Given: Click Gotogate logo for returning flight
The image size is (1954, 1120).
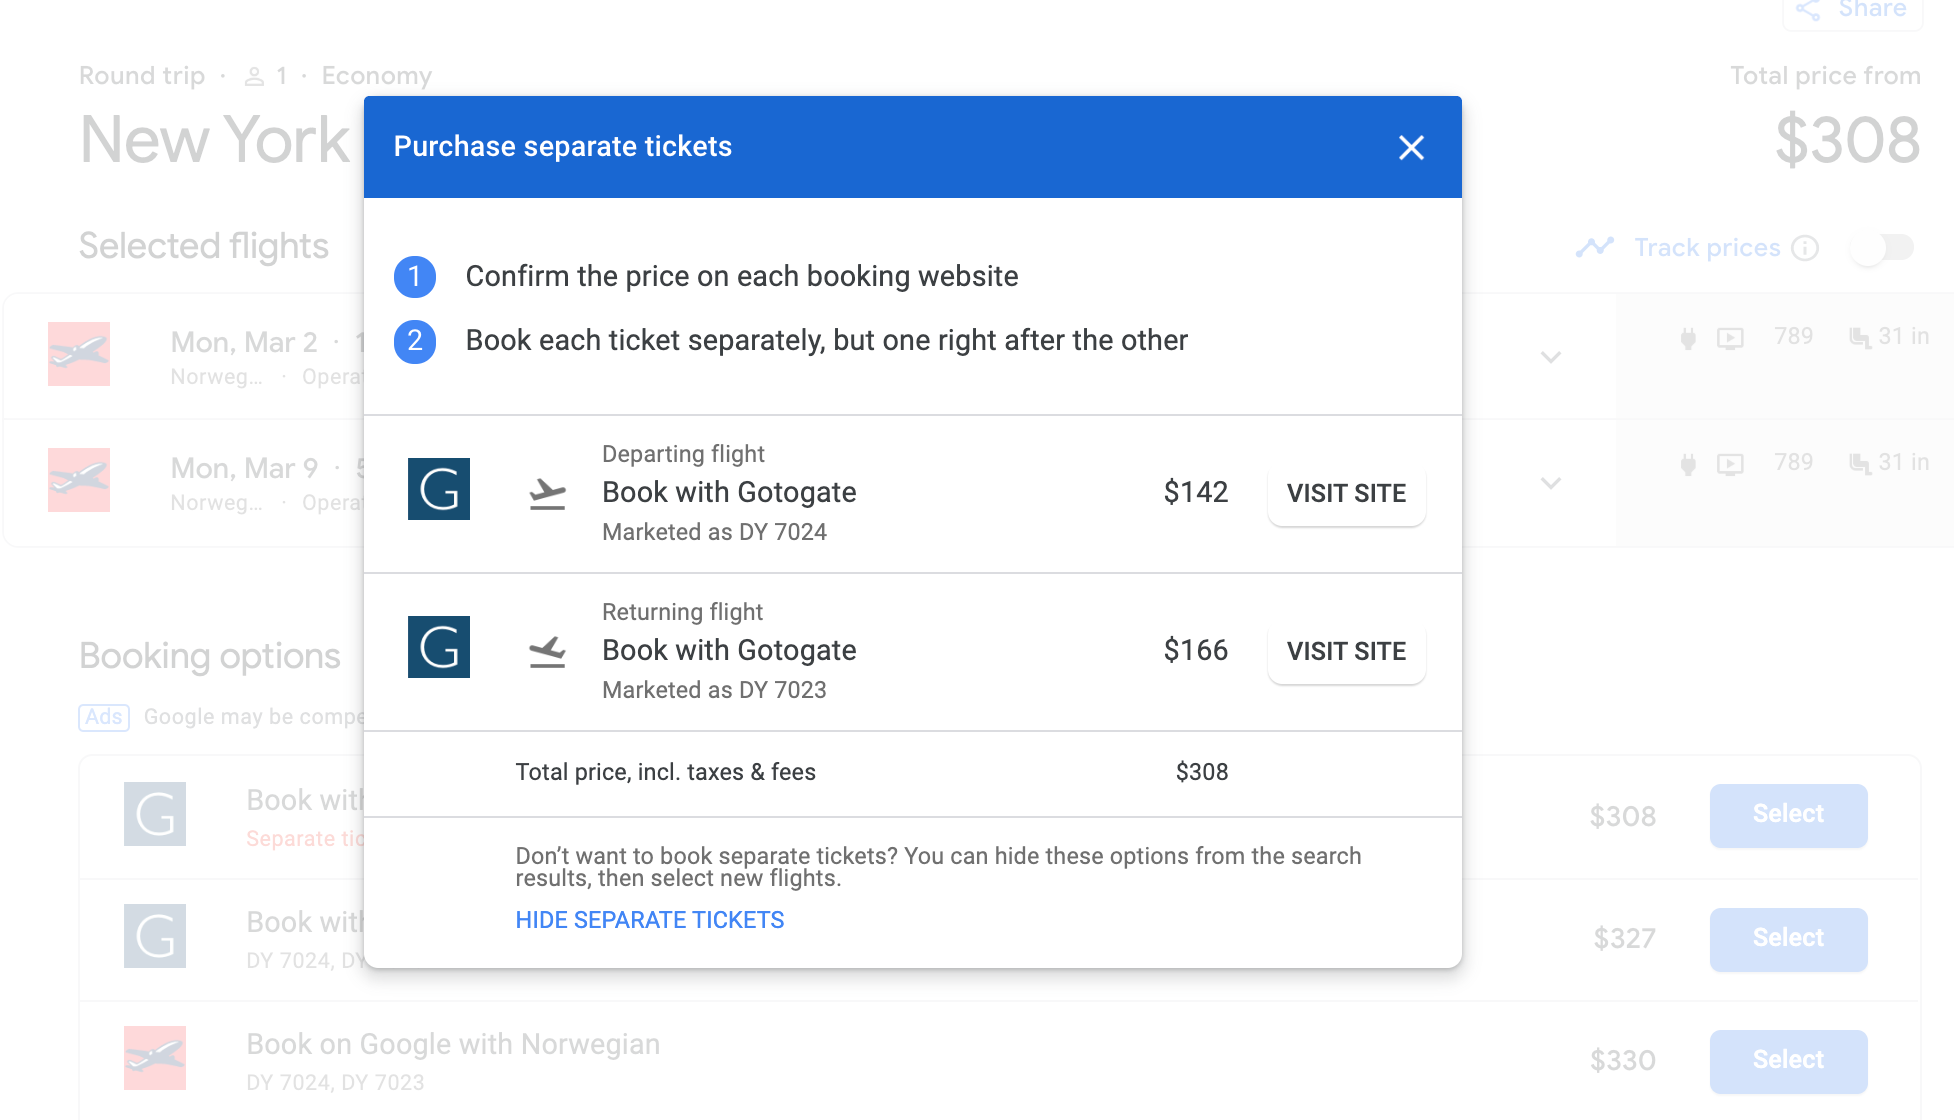Looking at the screenshot, I should 439,647.
